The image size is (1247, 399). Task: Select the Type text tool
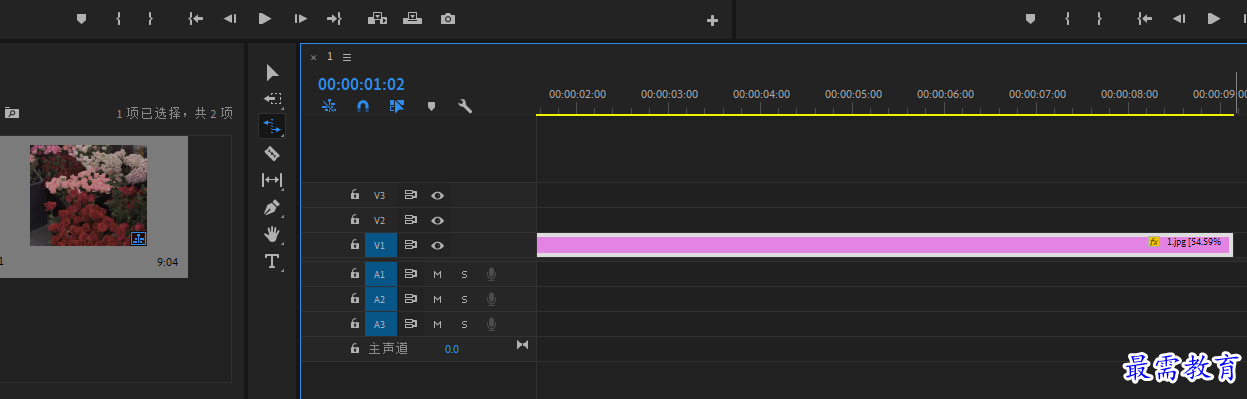(x=272, y=261)
